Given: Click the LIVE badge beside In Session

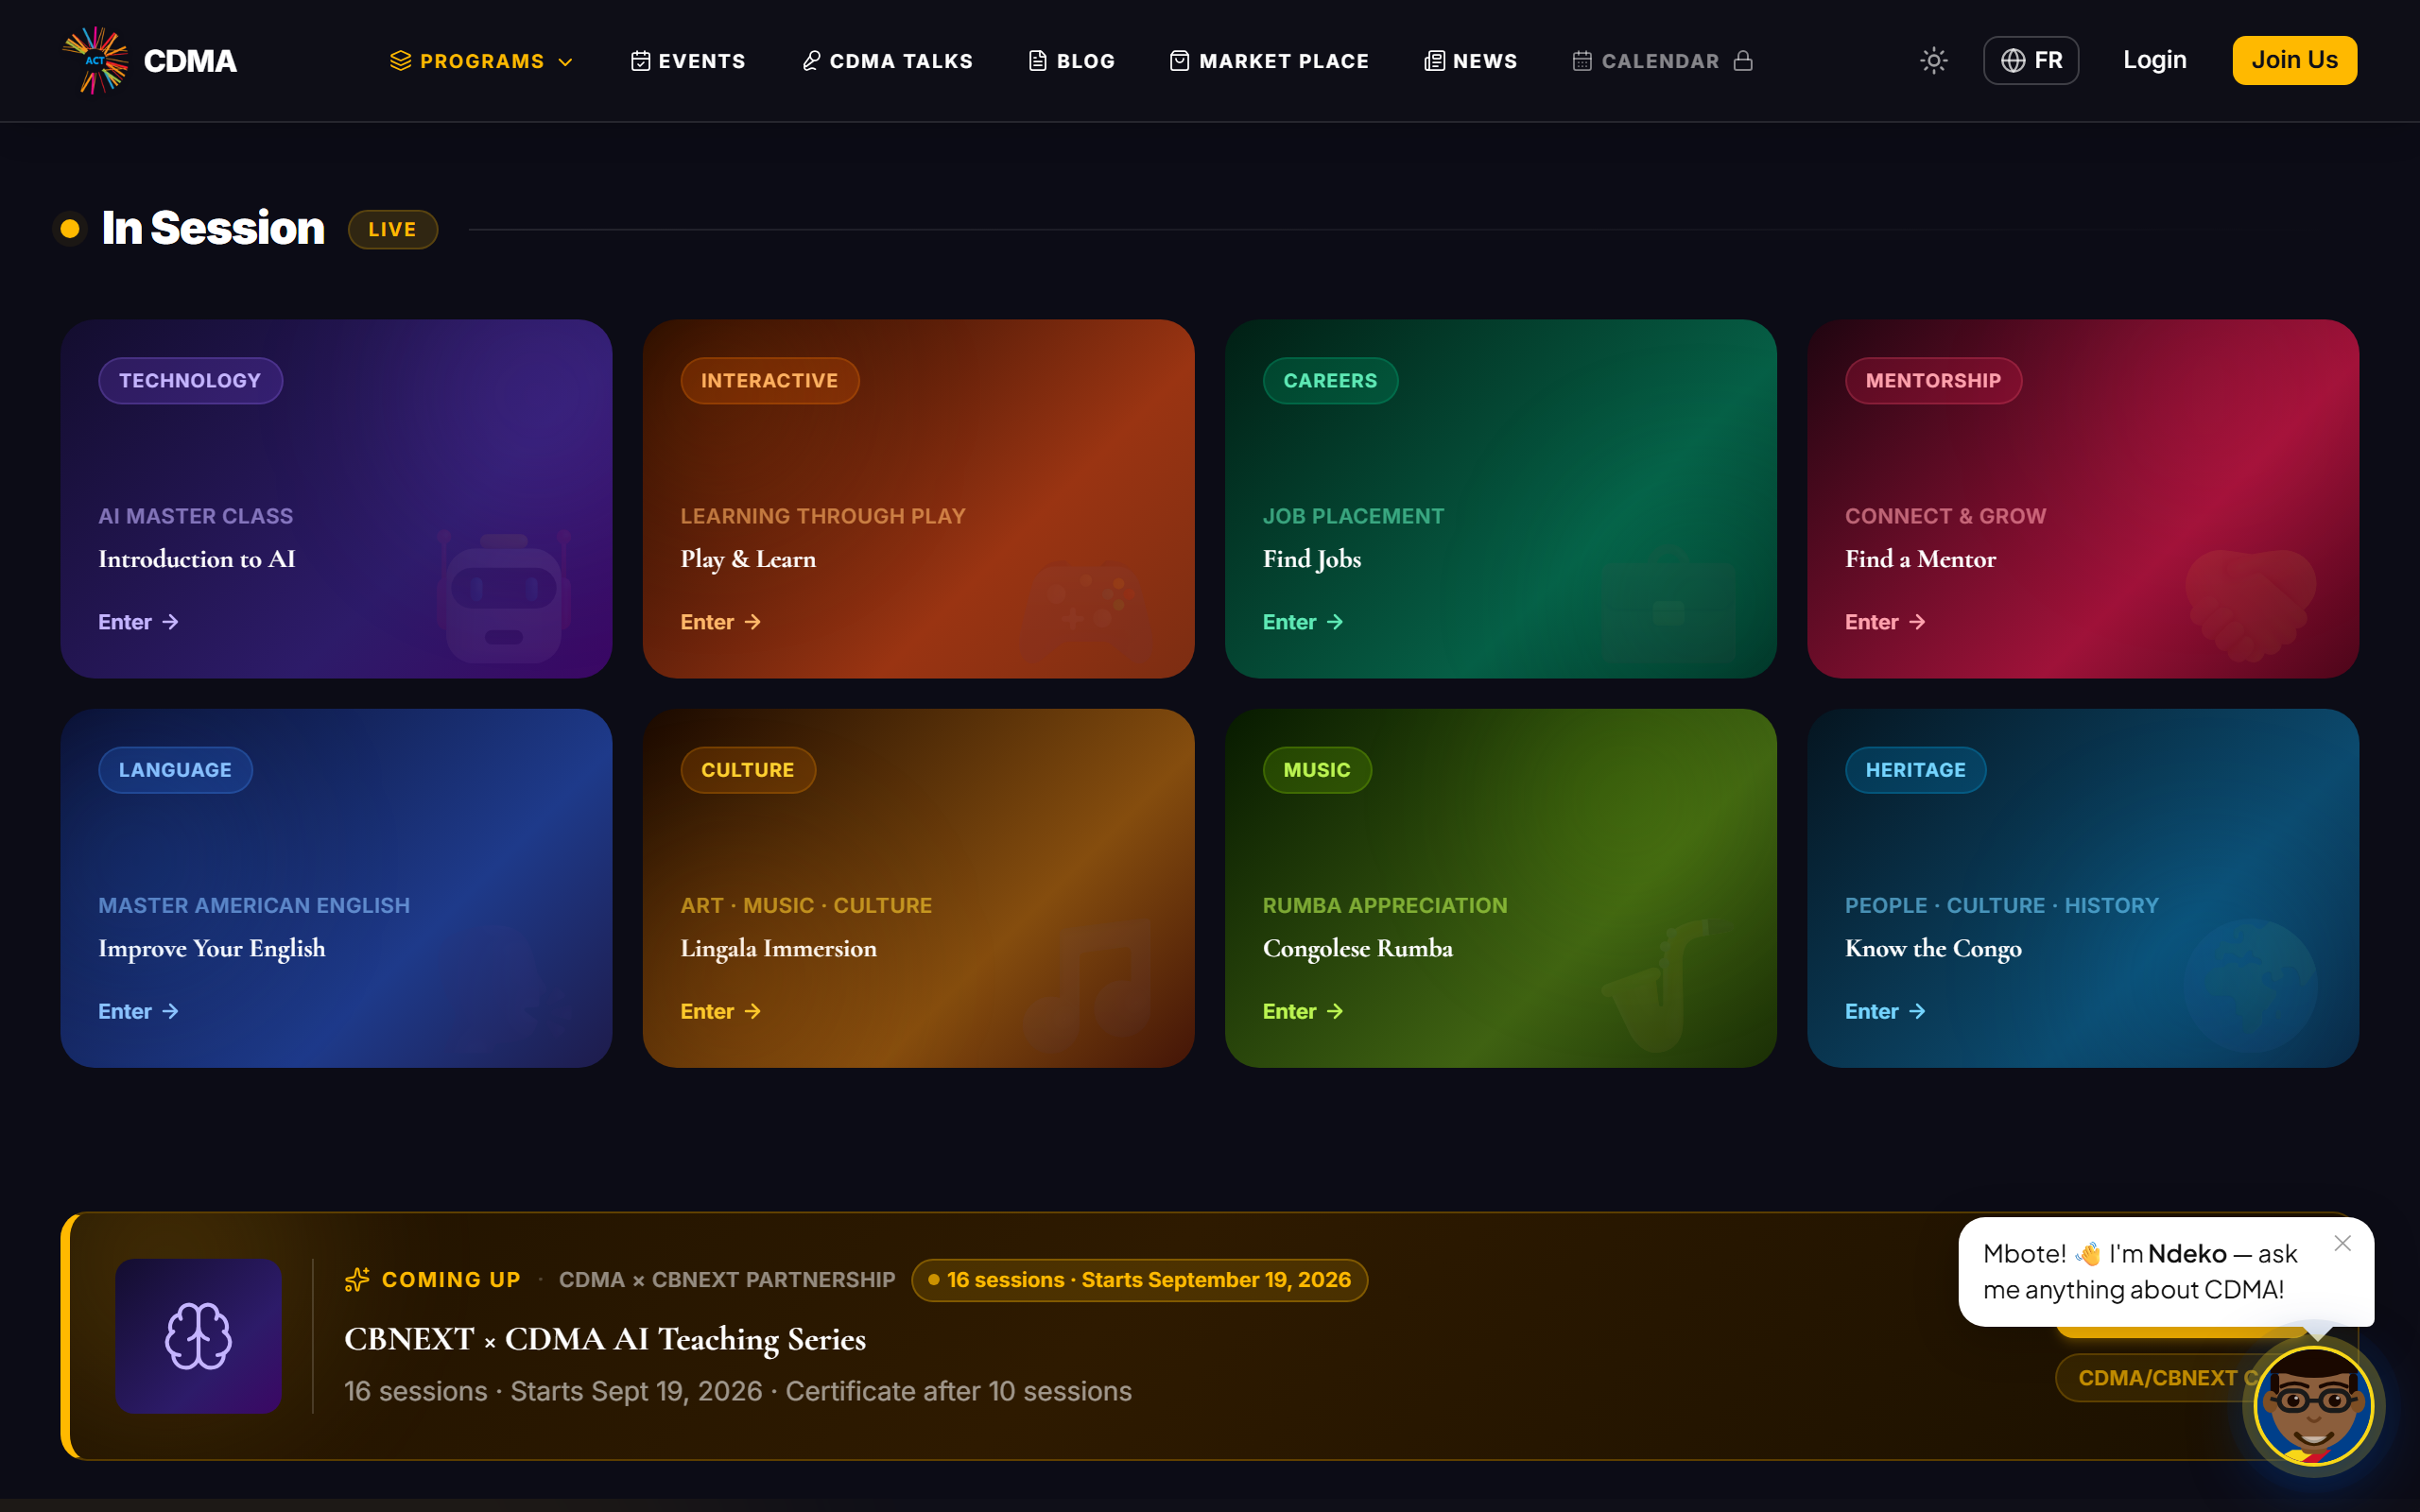Looking at the screenshot, I should (x=392, y=229).
